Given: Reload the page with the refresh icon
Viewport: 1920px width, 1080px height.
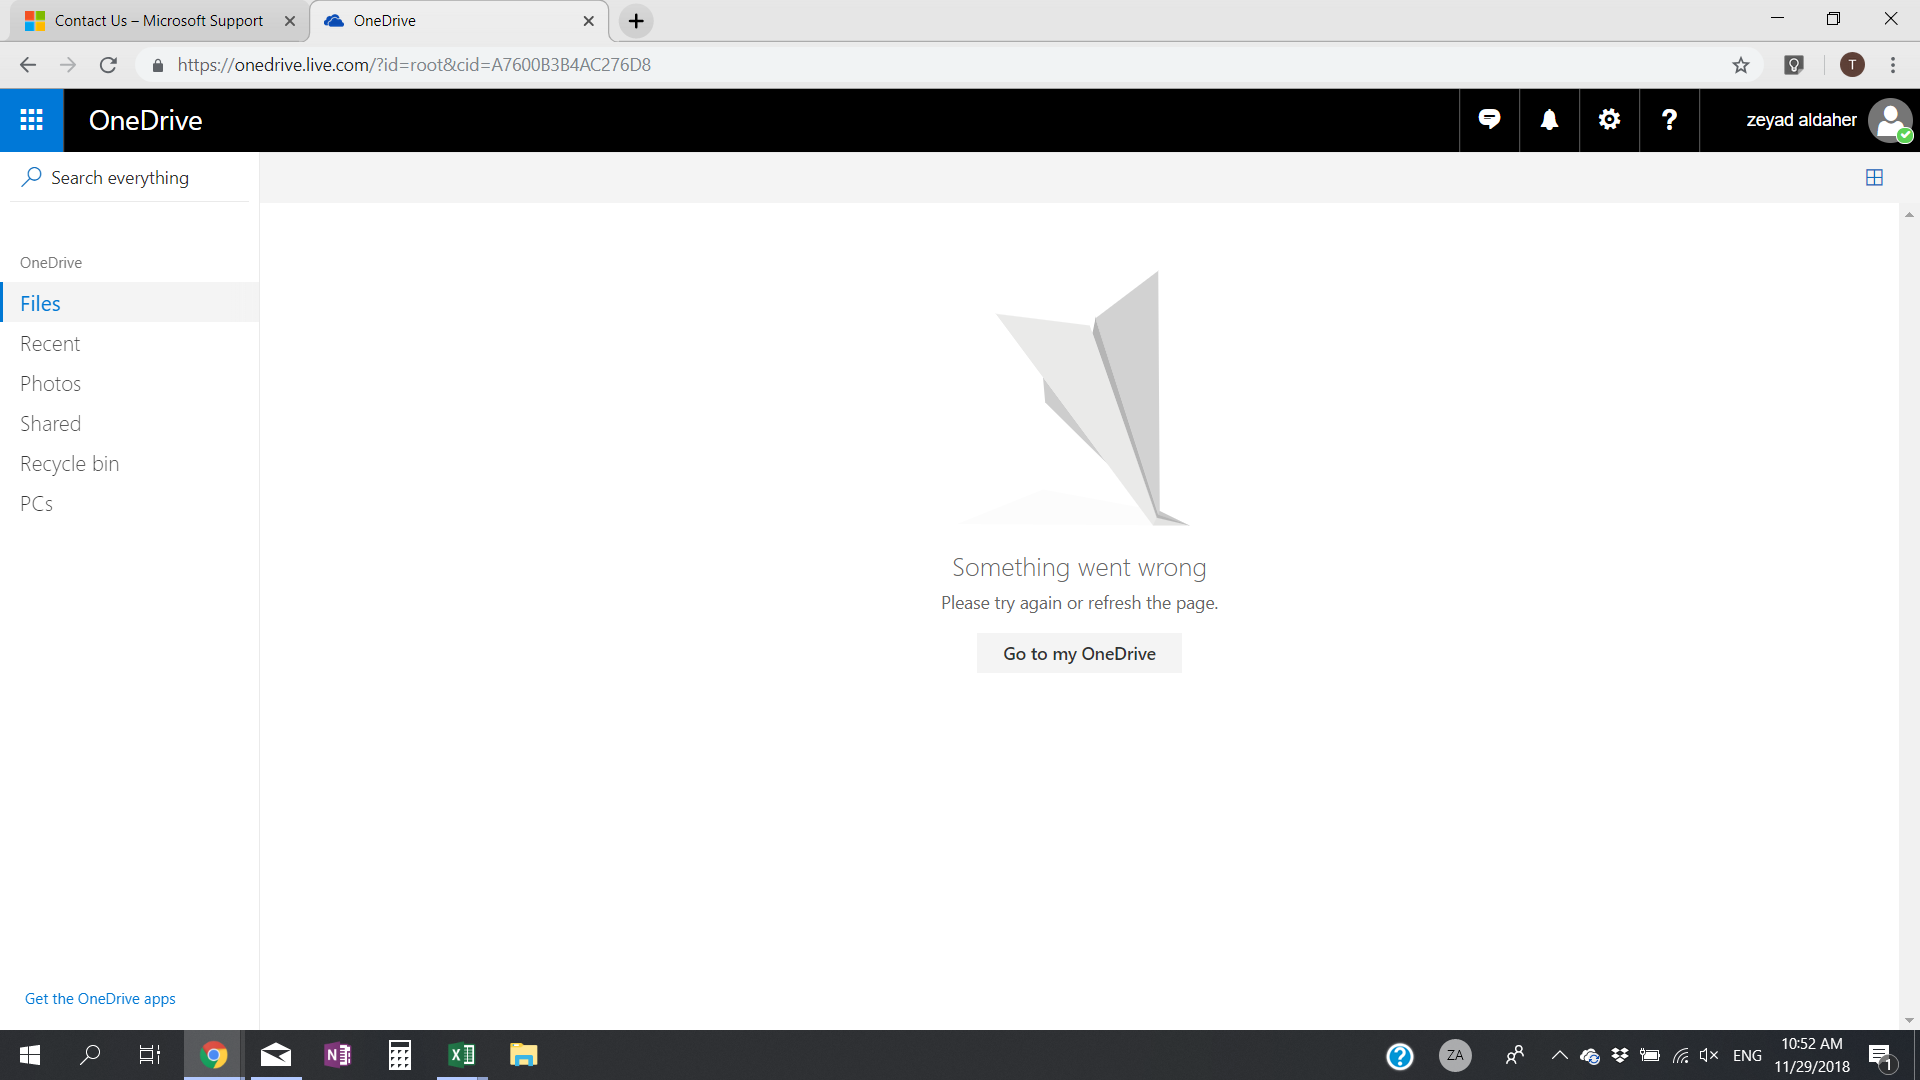Looking at the screenshot, I should 108,65.
